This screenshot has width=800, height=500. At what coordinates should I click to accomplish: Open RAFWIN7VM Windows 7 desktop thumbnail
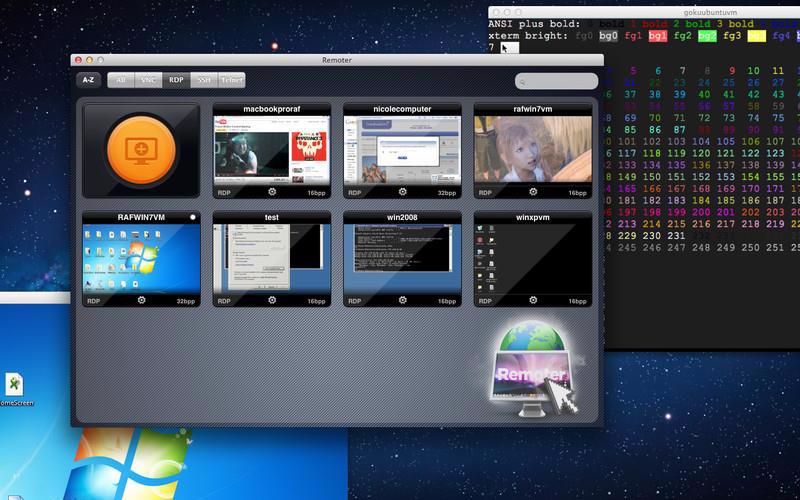point(141,259)
